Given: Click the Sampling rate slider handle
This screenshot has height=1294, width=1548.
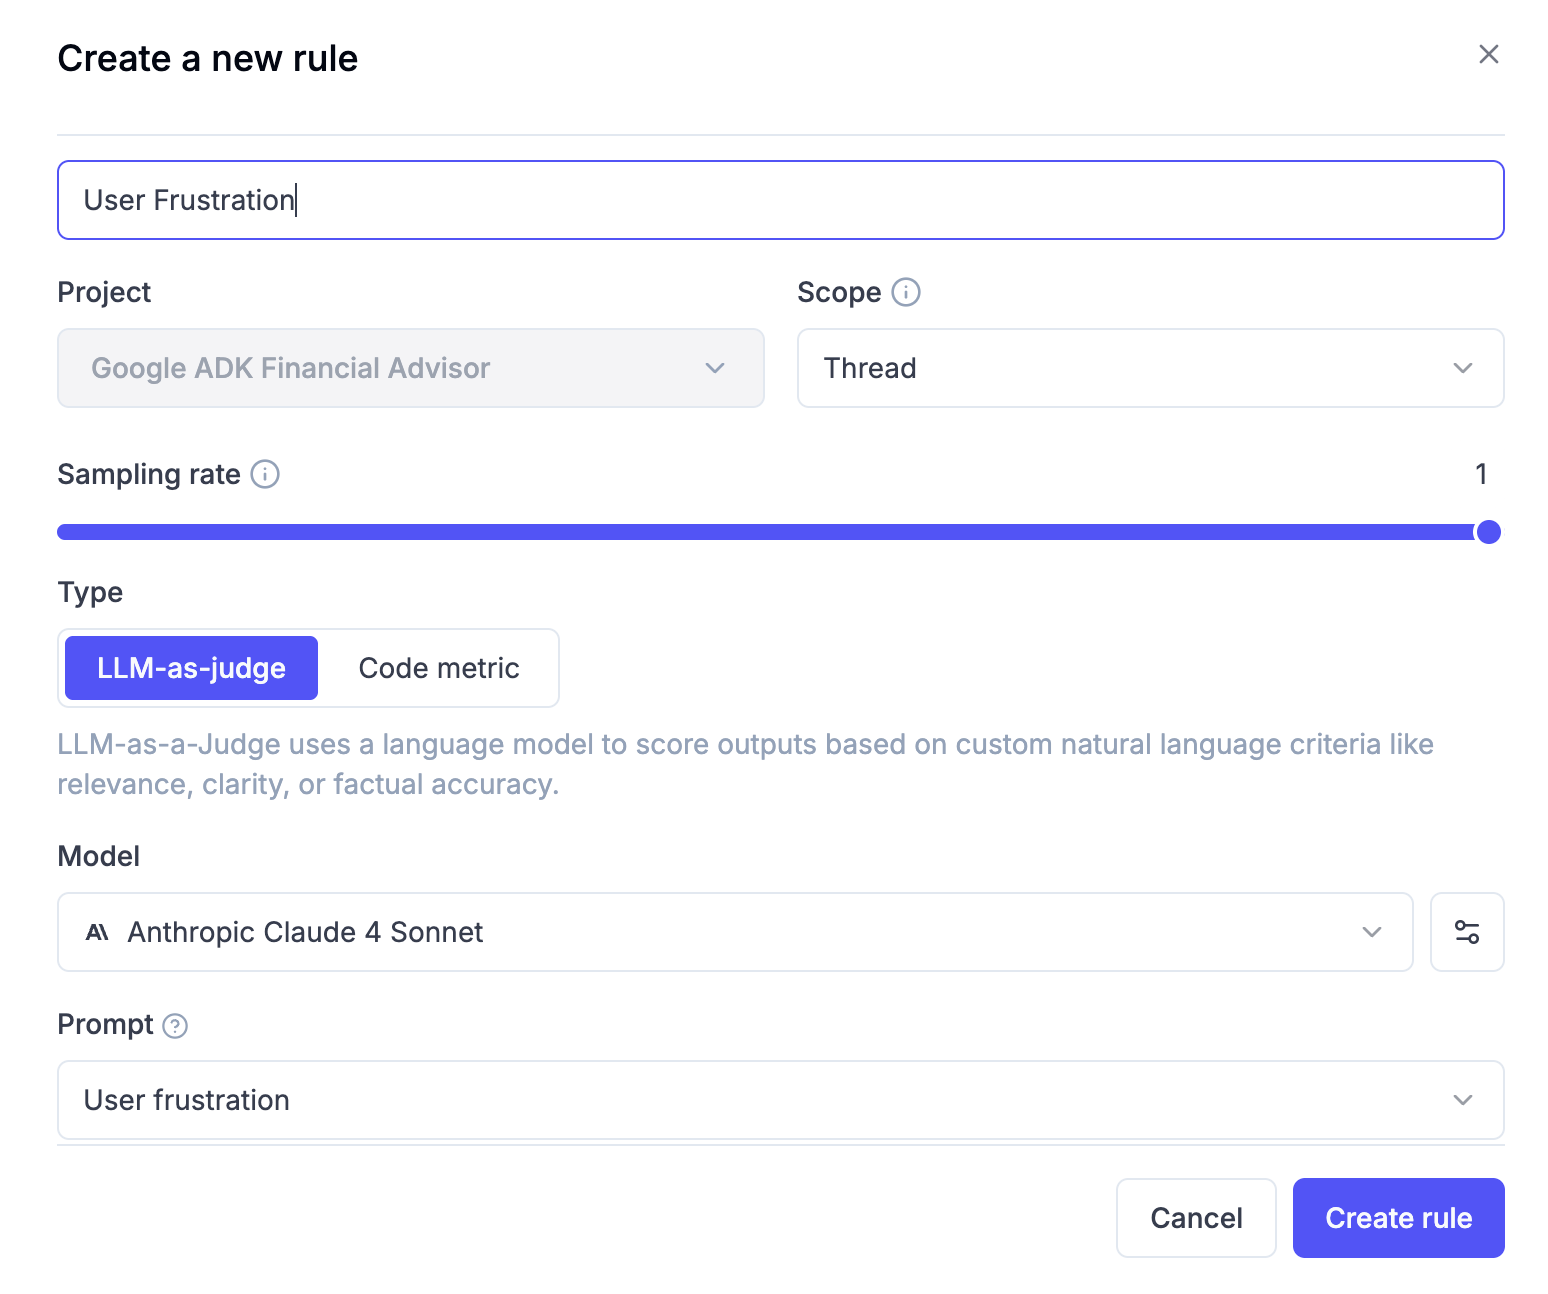Looking at the screenshot, I should coord(1489,532).
